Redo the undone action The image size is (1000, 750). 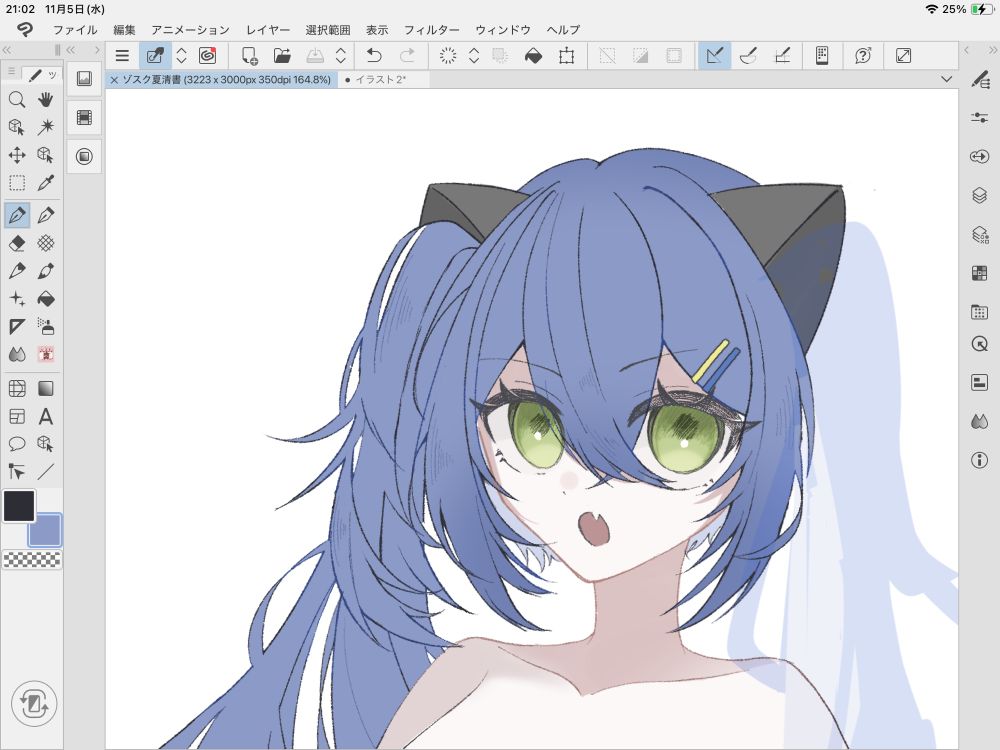(407, 56)
